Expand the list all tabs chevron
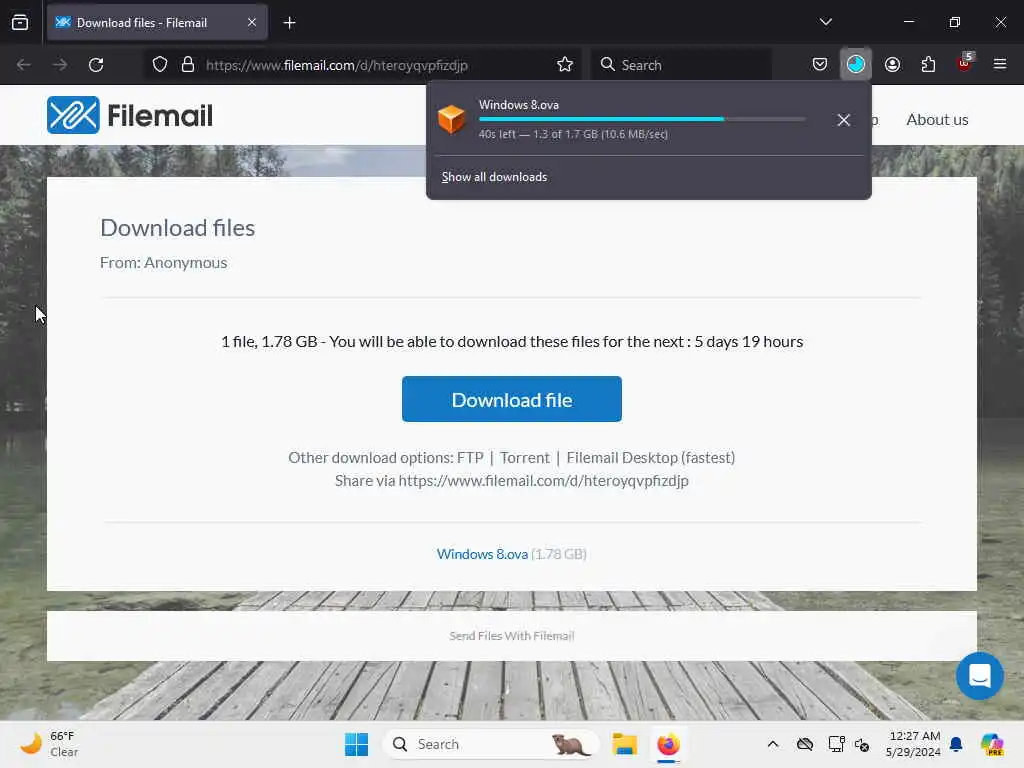Viewport: 1024px width, 768px height. (825, 22)
